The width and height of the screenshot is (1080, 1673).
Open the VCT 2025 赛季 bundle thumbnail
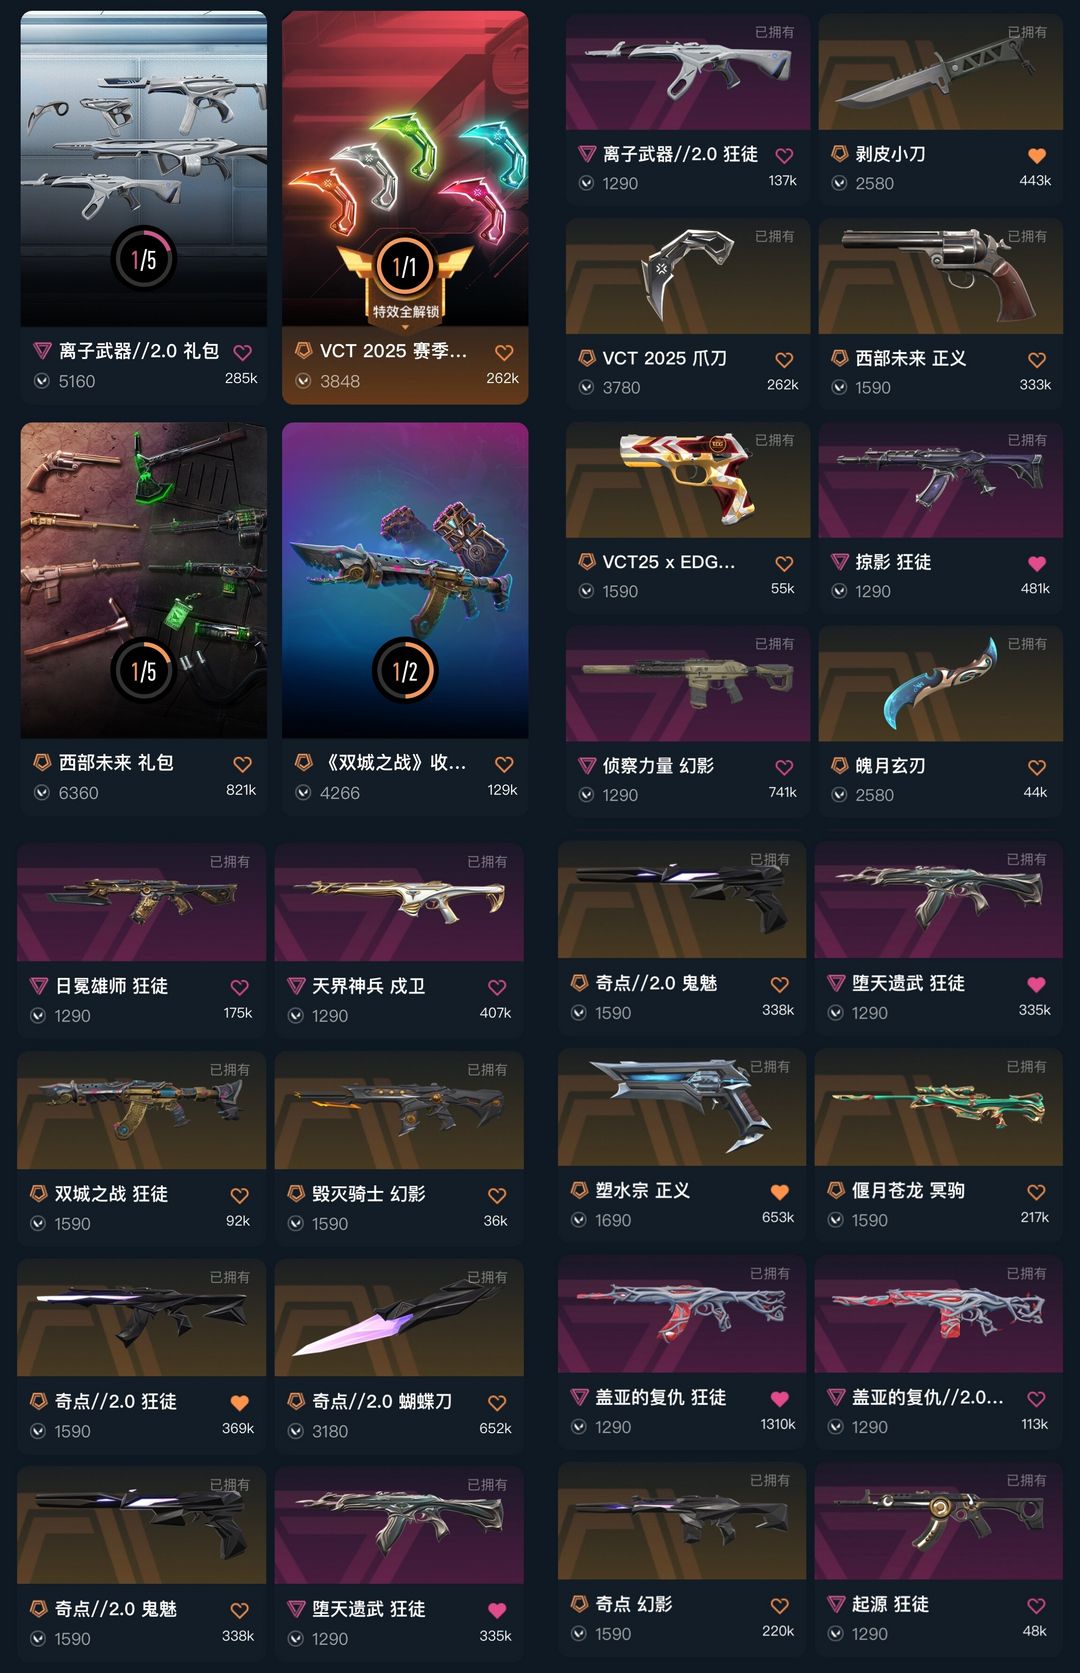tap(405, 168)
